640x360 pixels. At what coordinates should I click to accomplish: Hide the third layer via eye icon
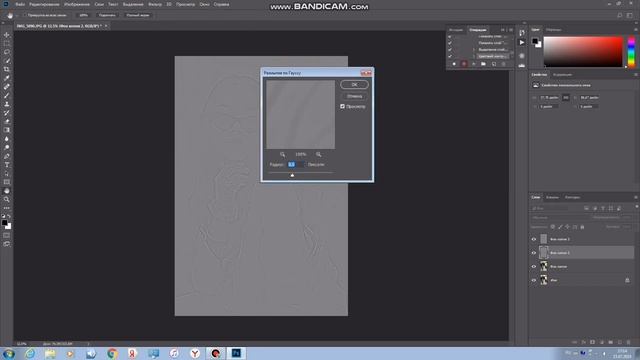coord(534,267)
